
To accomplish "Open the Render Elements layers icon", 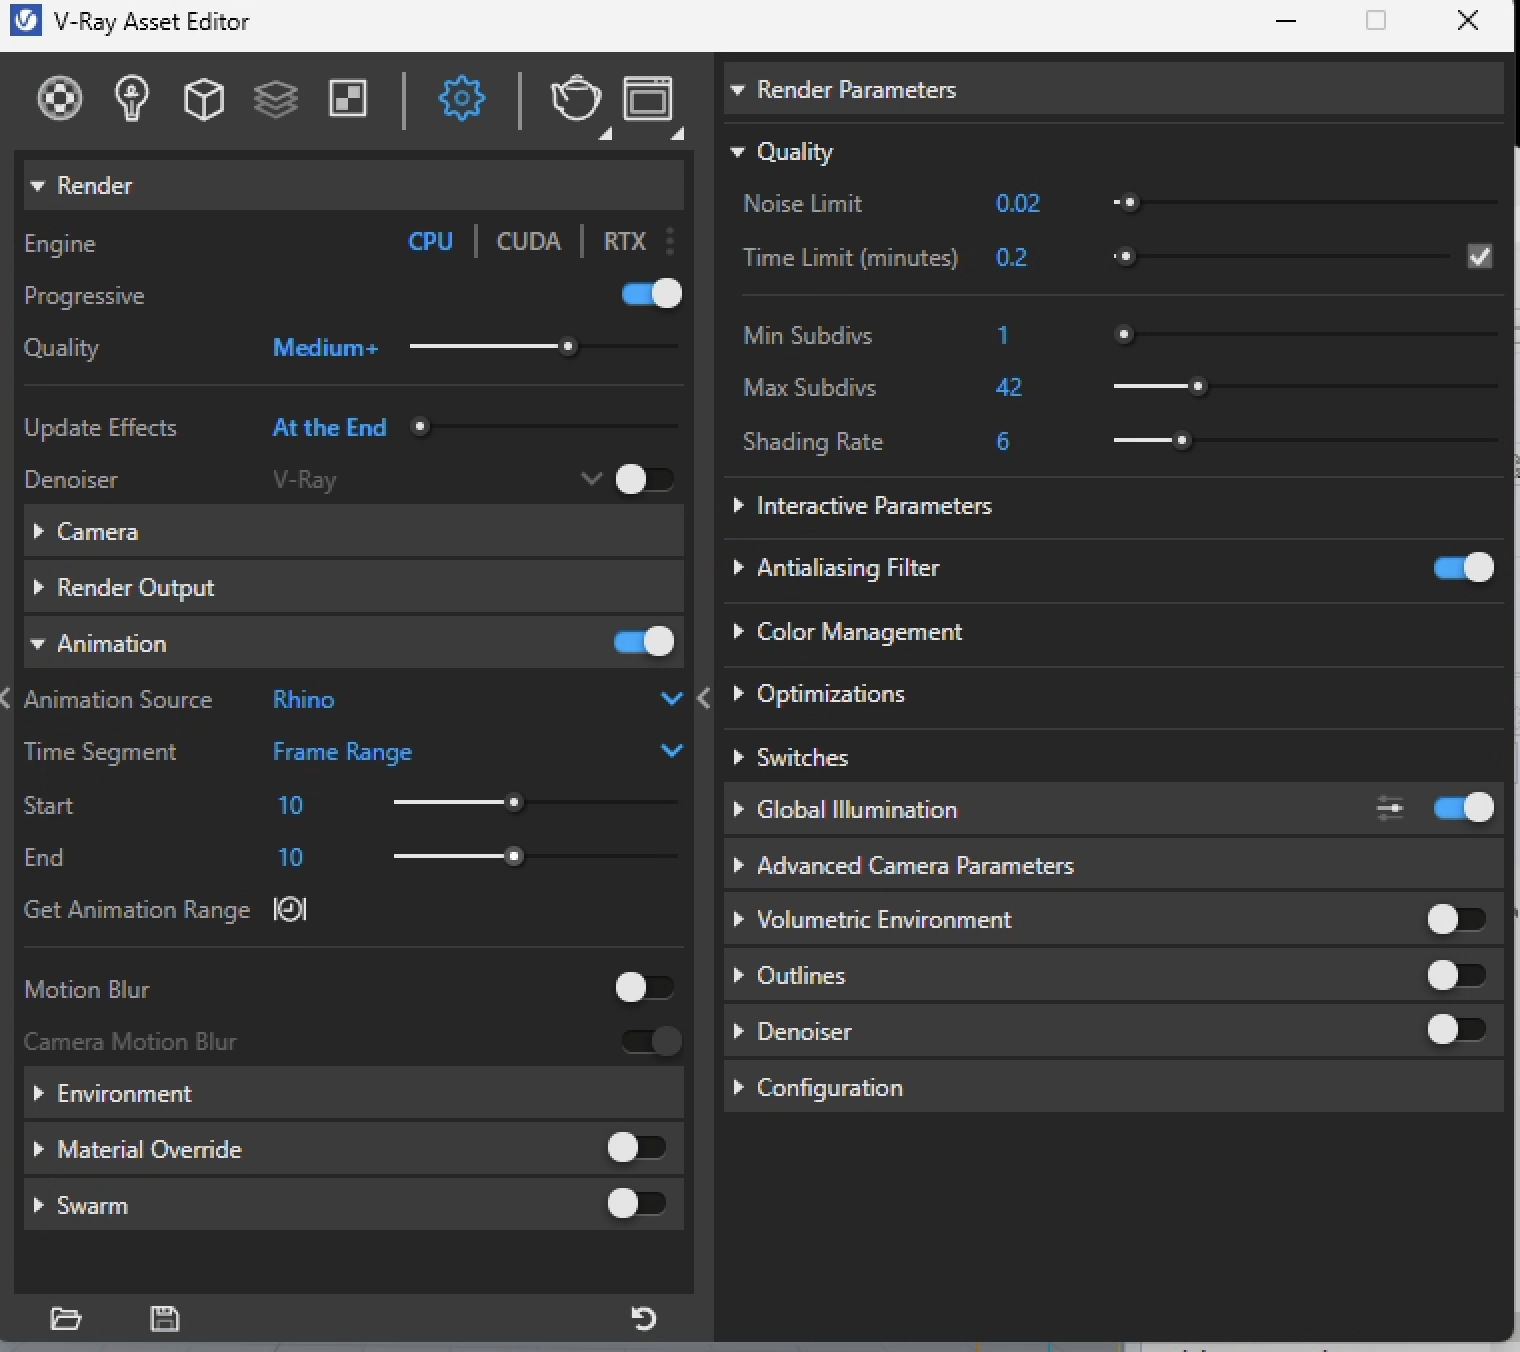I will tap(275, 99).
